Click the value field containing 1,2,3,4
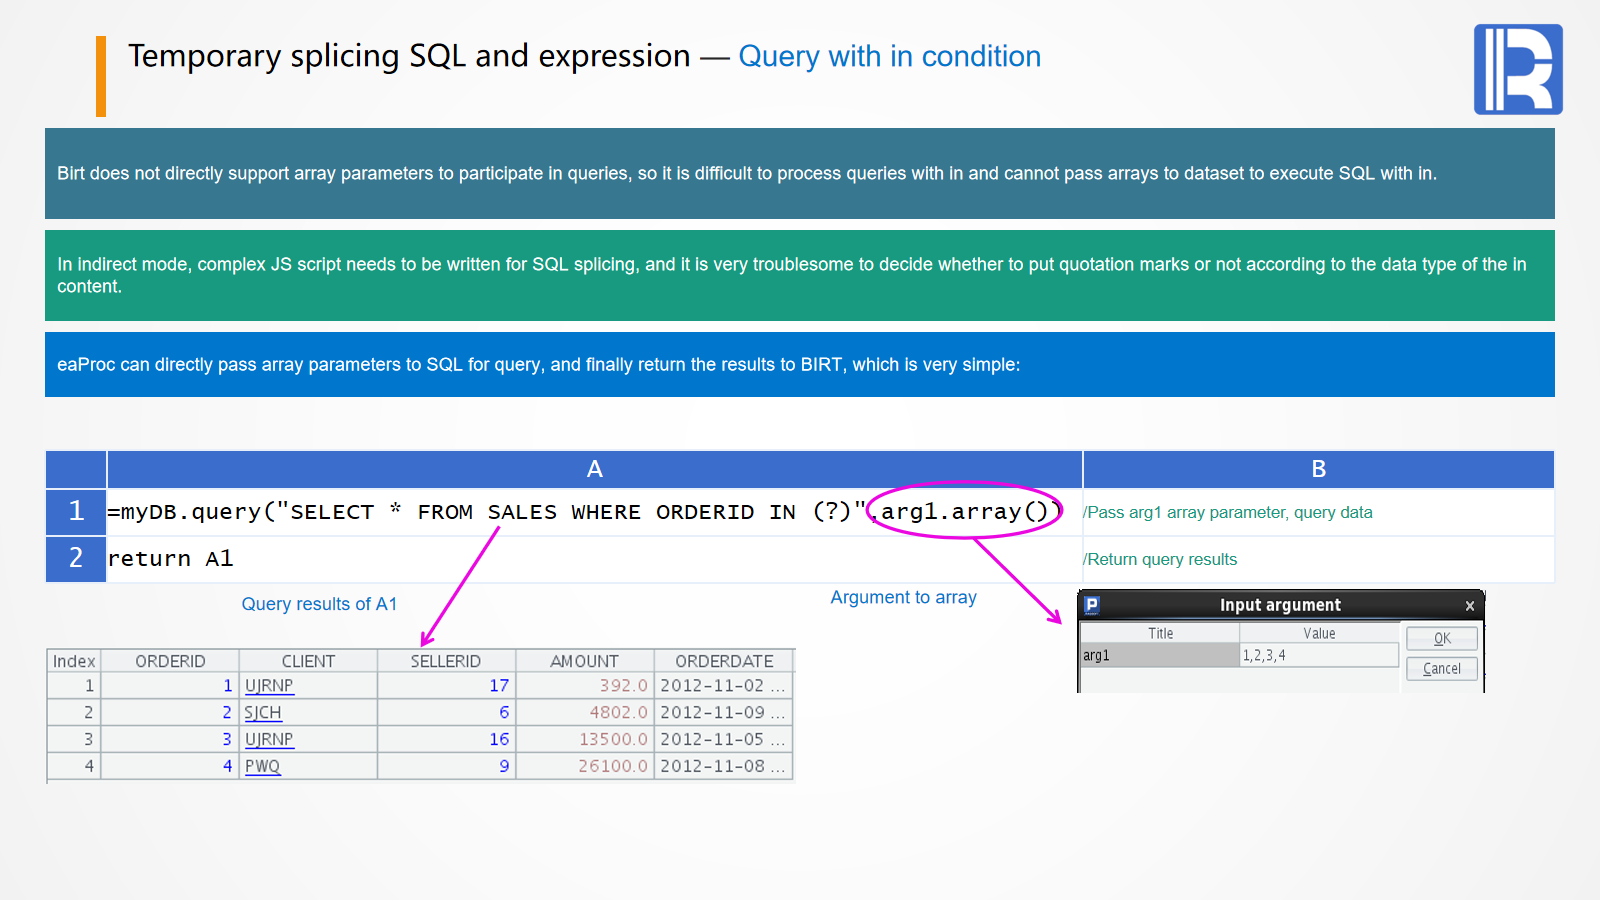The width and height of the screenshot is (1600, 900). 1318,656
